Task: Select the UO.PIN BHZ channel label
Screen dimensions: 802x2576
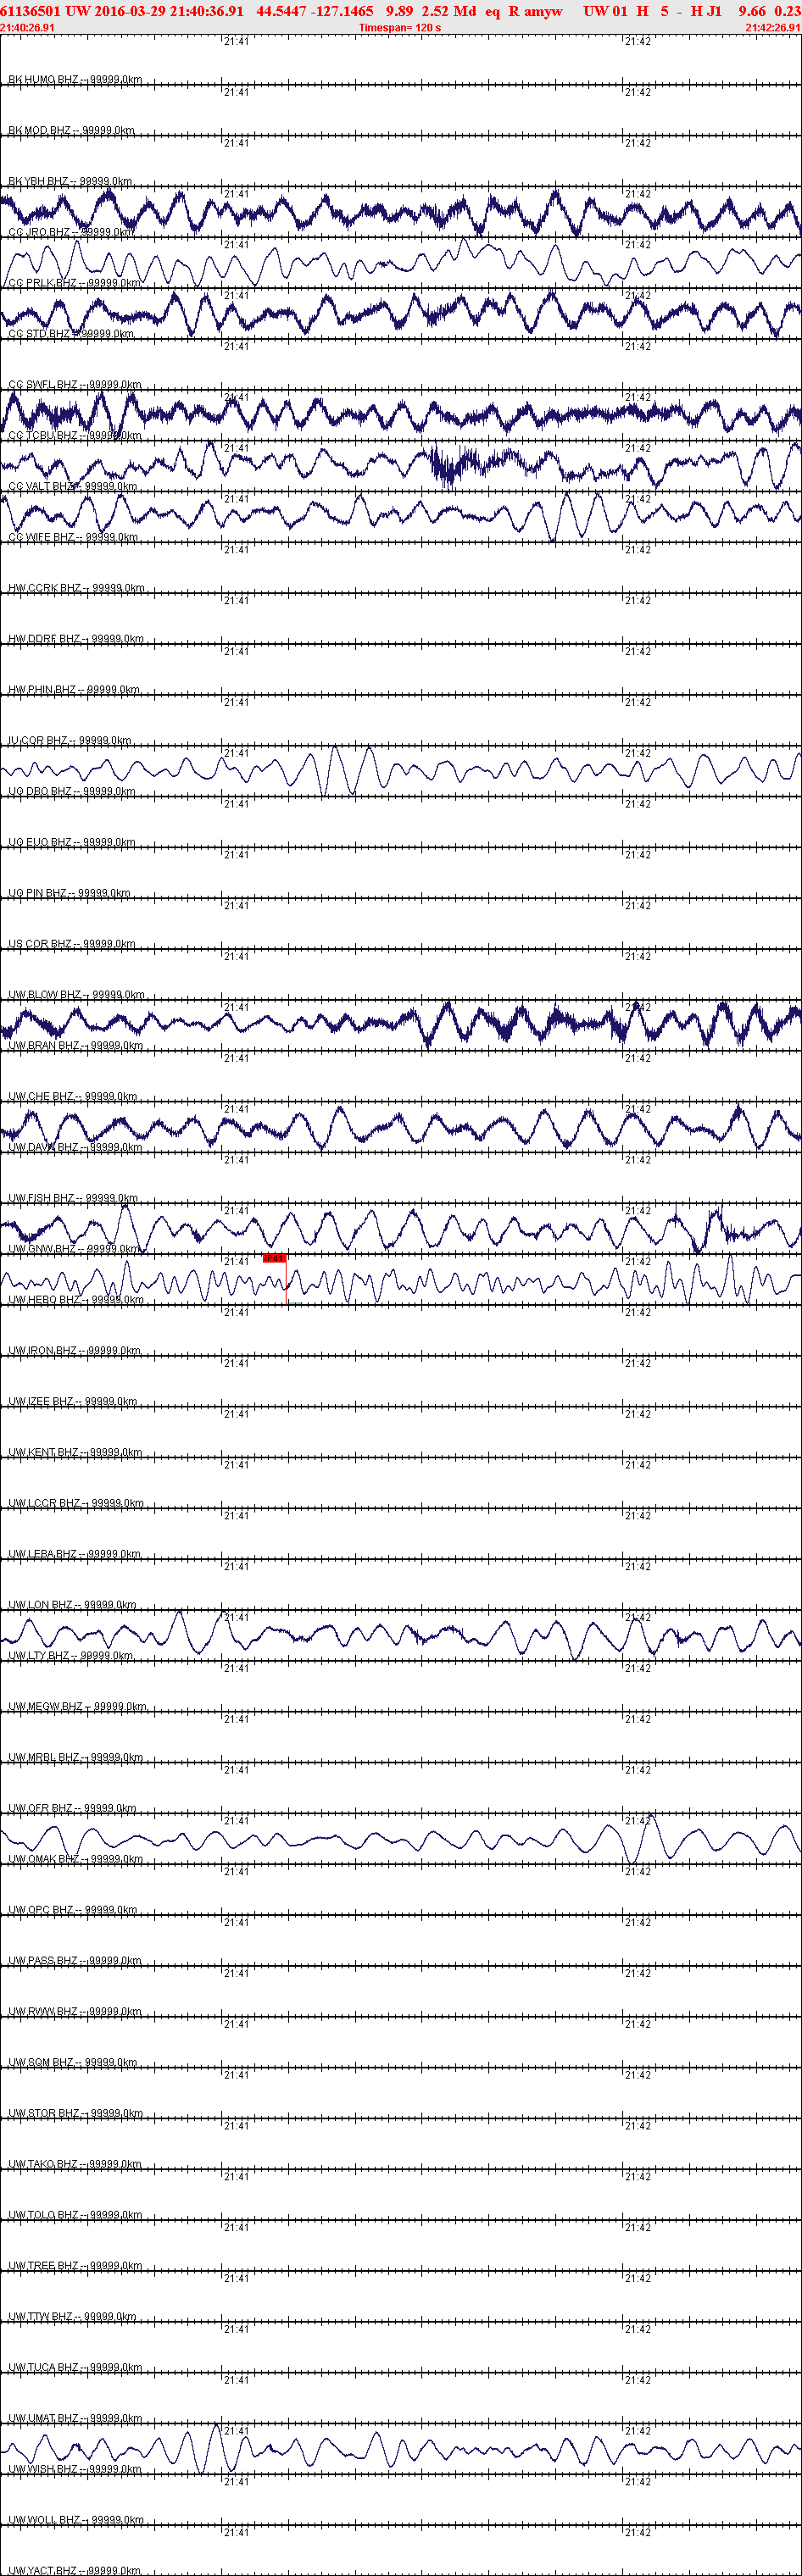Action: (69, 893)
